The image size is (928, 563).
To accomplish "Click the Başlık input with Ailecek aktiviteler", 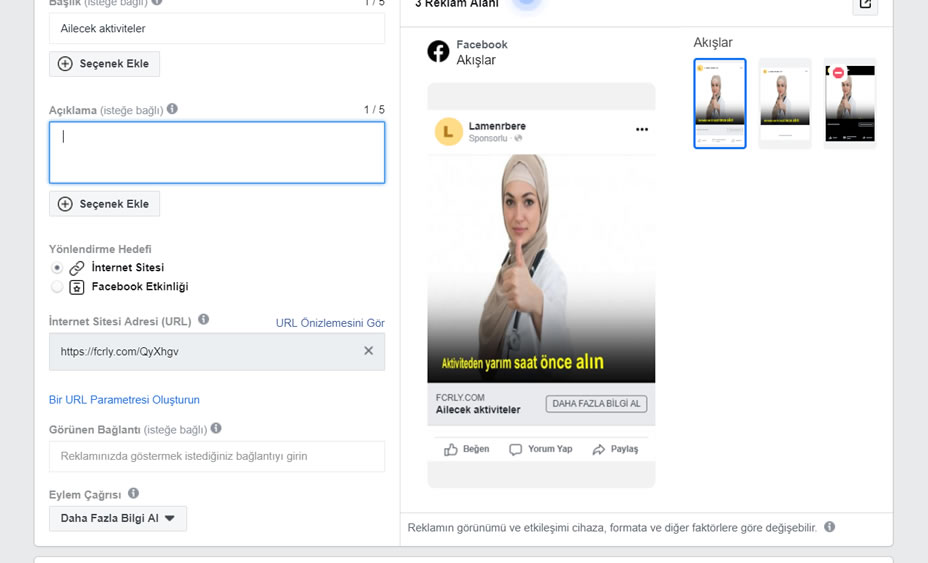I will [217, 28].
